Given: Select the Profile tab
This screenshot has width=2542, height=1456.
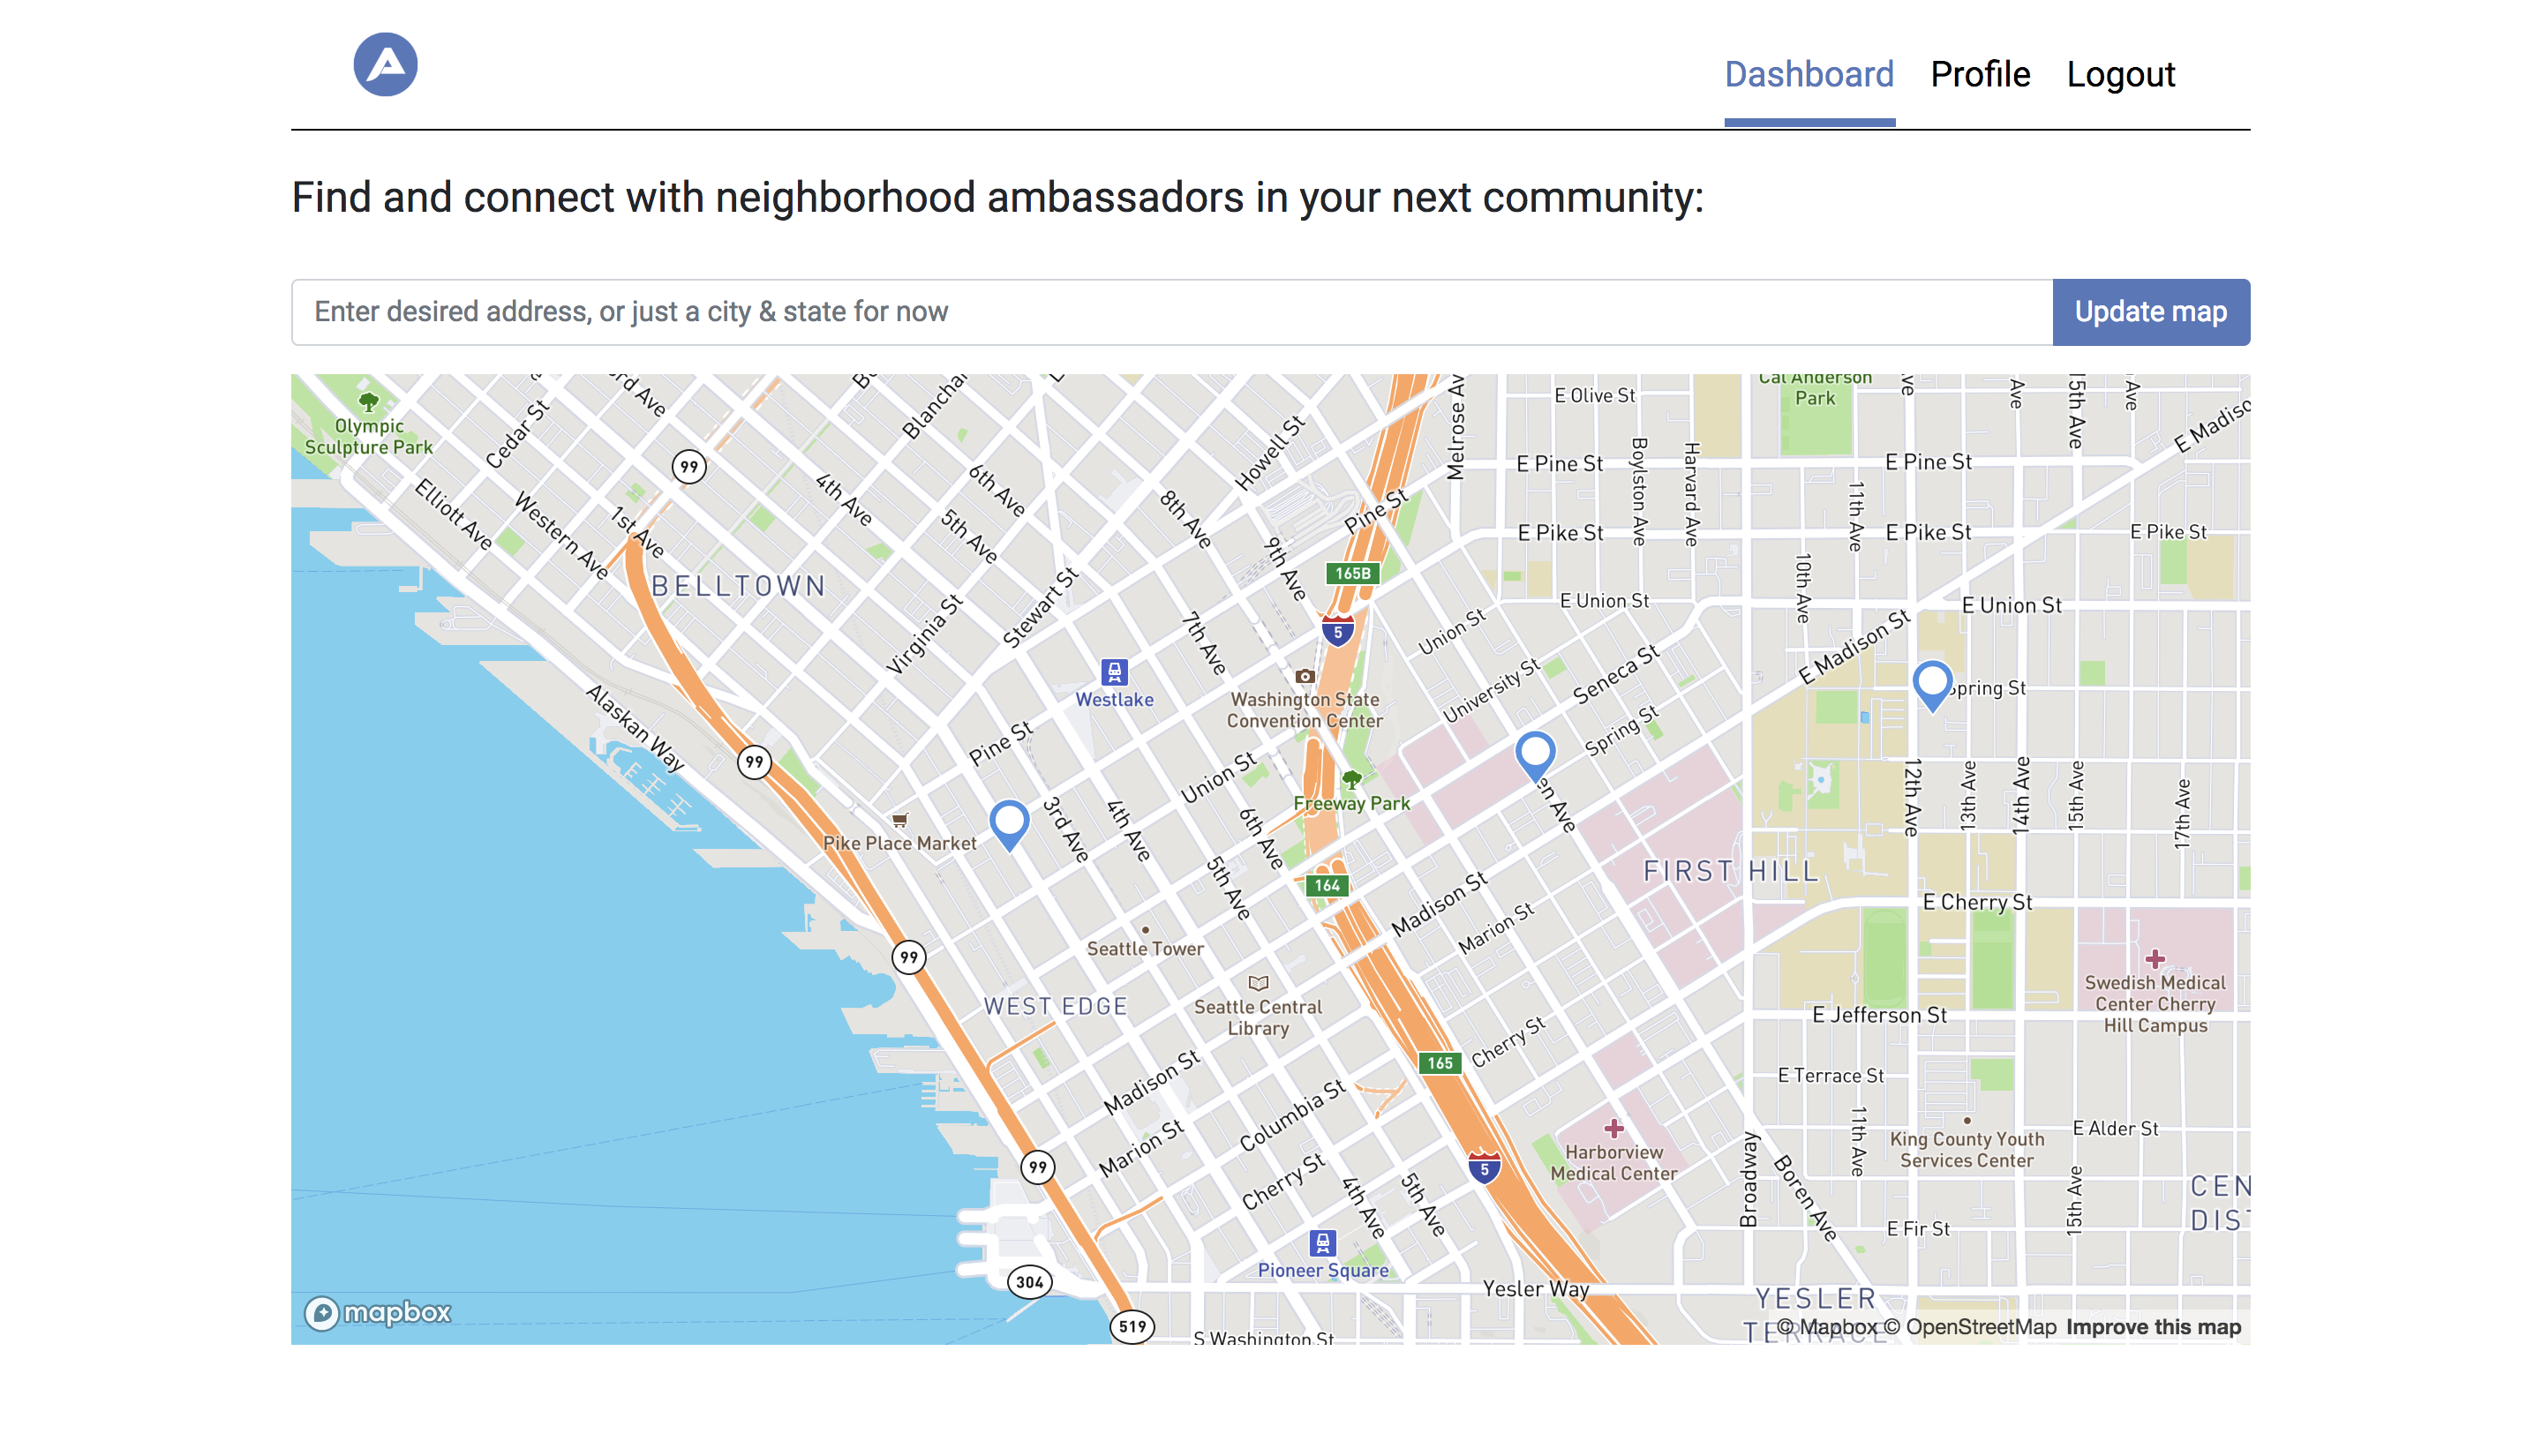Looking at the screenshot, I should (1980, 75).
